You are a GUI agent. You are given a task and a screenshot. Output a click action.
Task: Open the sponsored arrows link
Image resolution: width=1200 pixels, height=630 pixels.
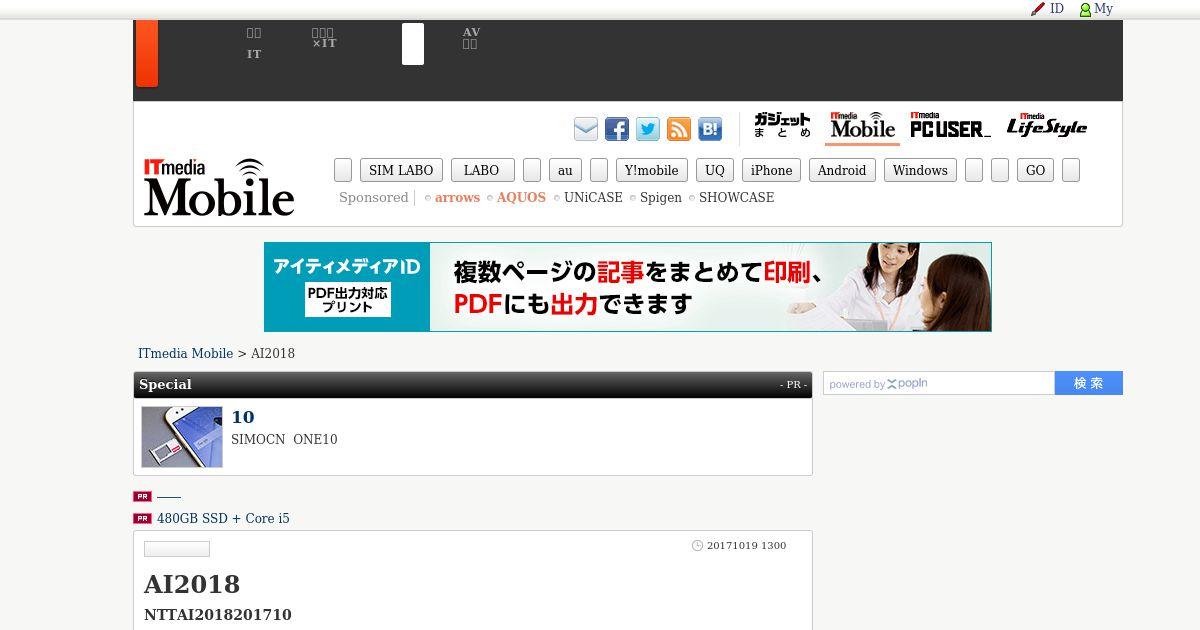coord(457,198)
